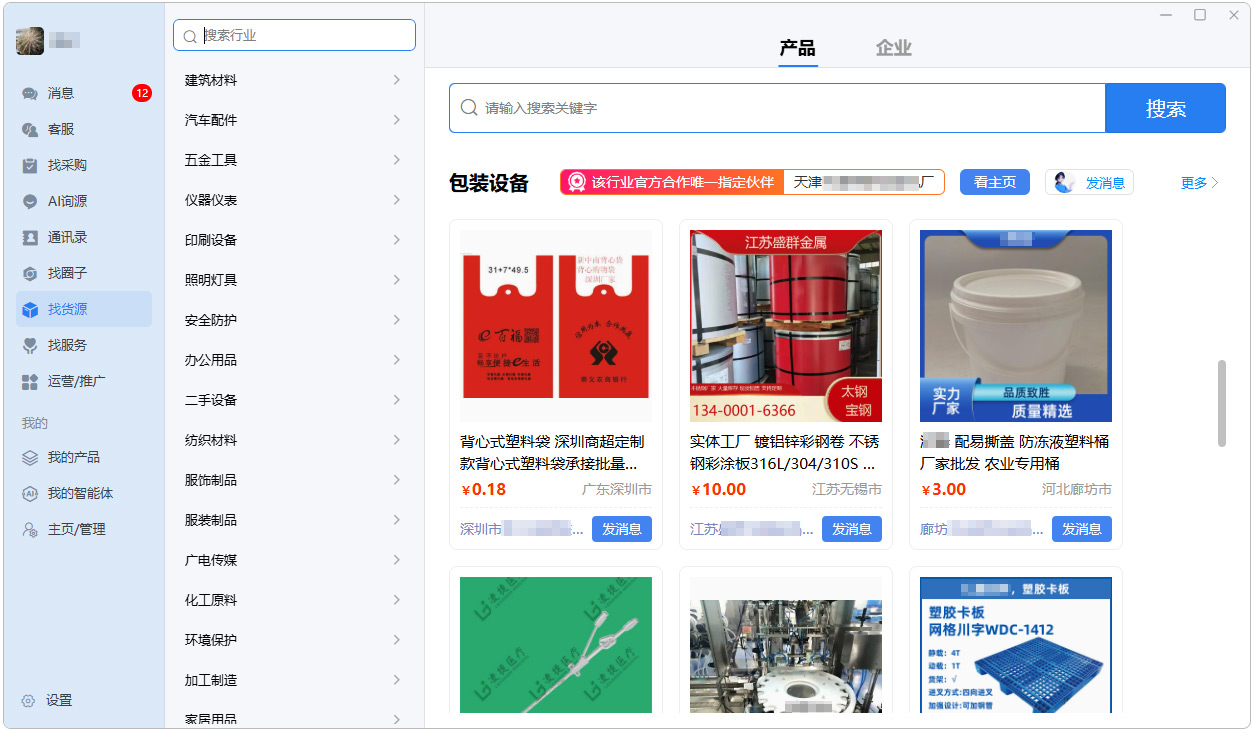The width and height of the screenshot is (1253, 732).
Task: Open the 更多 link
Action: tap(1200, 183)
